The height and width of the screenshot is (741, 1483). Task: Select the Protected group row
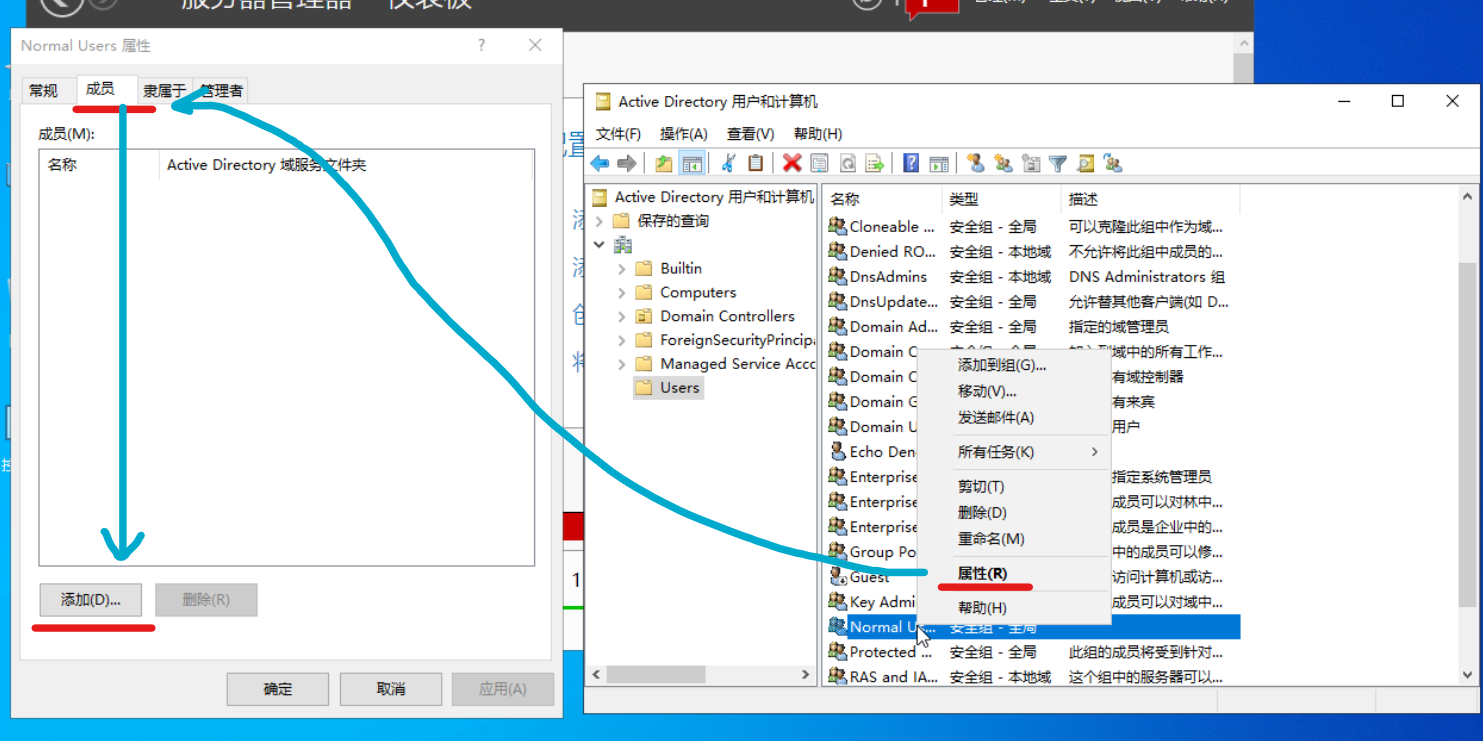coord(1033,652)
